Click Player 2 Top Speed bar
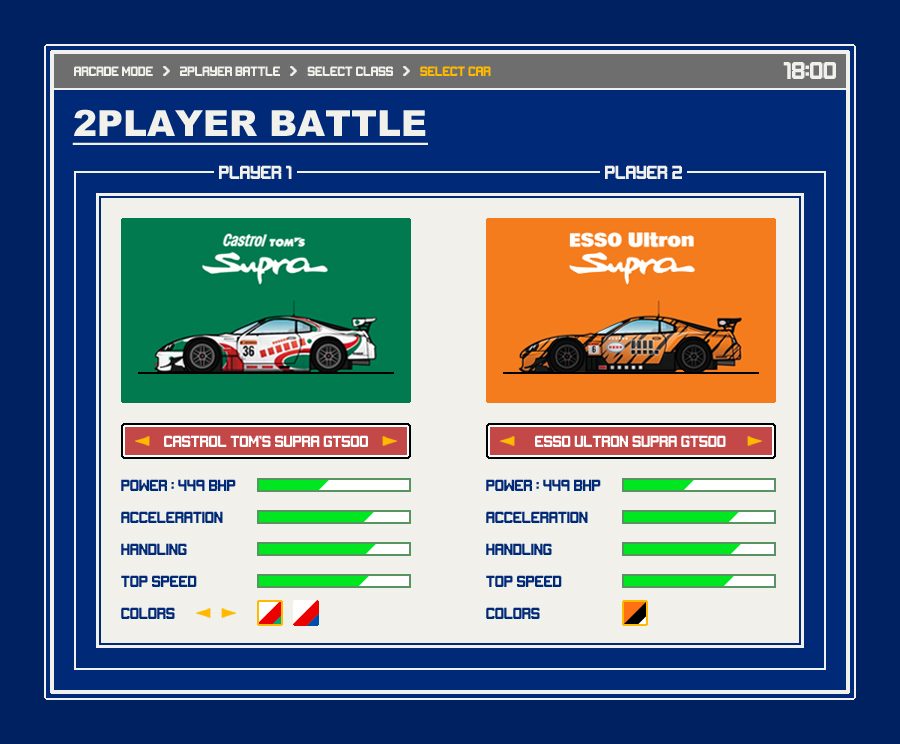 (699, 581)
